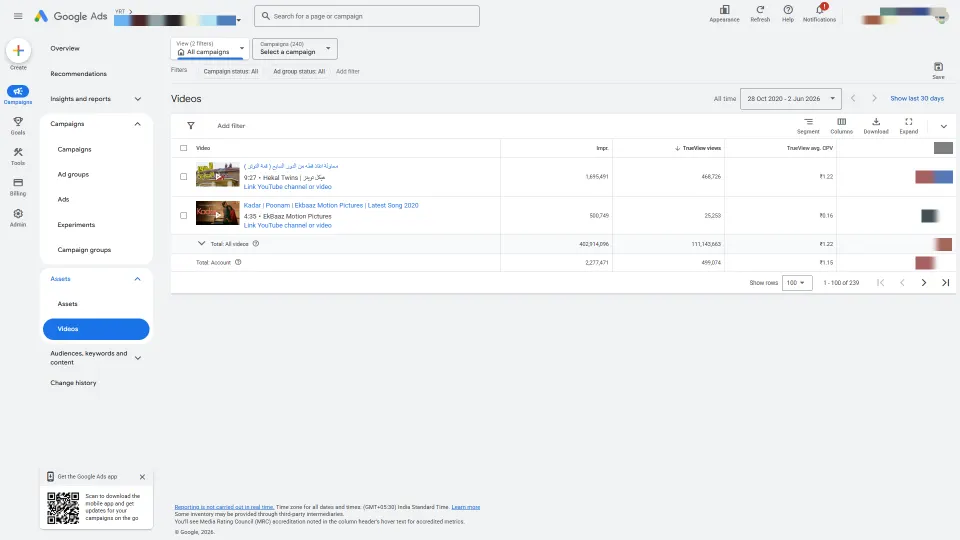Viewport: 960px width, 540px height.
Task: Click the filter funnel icon
Action: [190, 126]
